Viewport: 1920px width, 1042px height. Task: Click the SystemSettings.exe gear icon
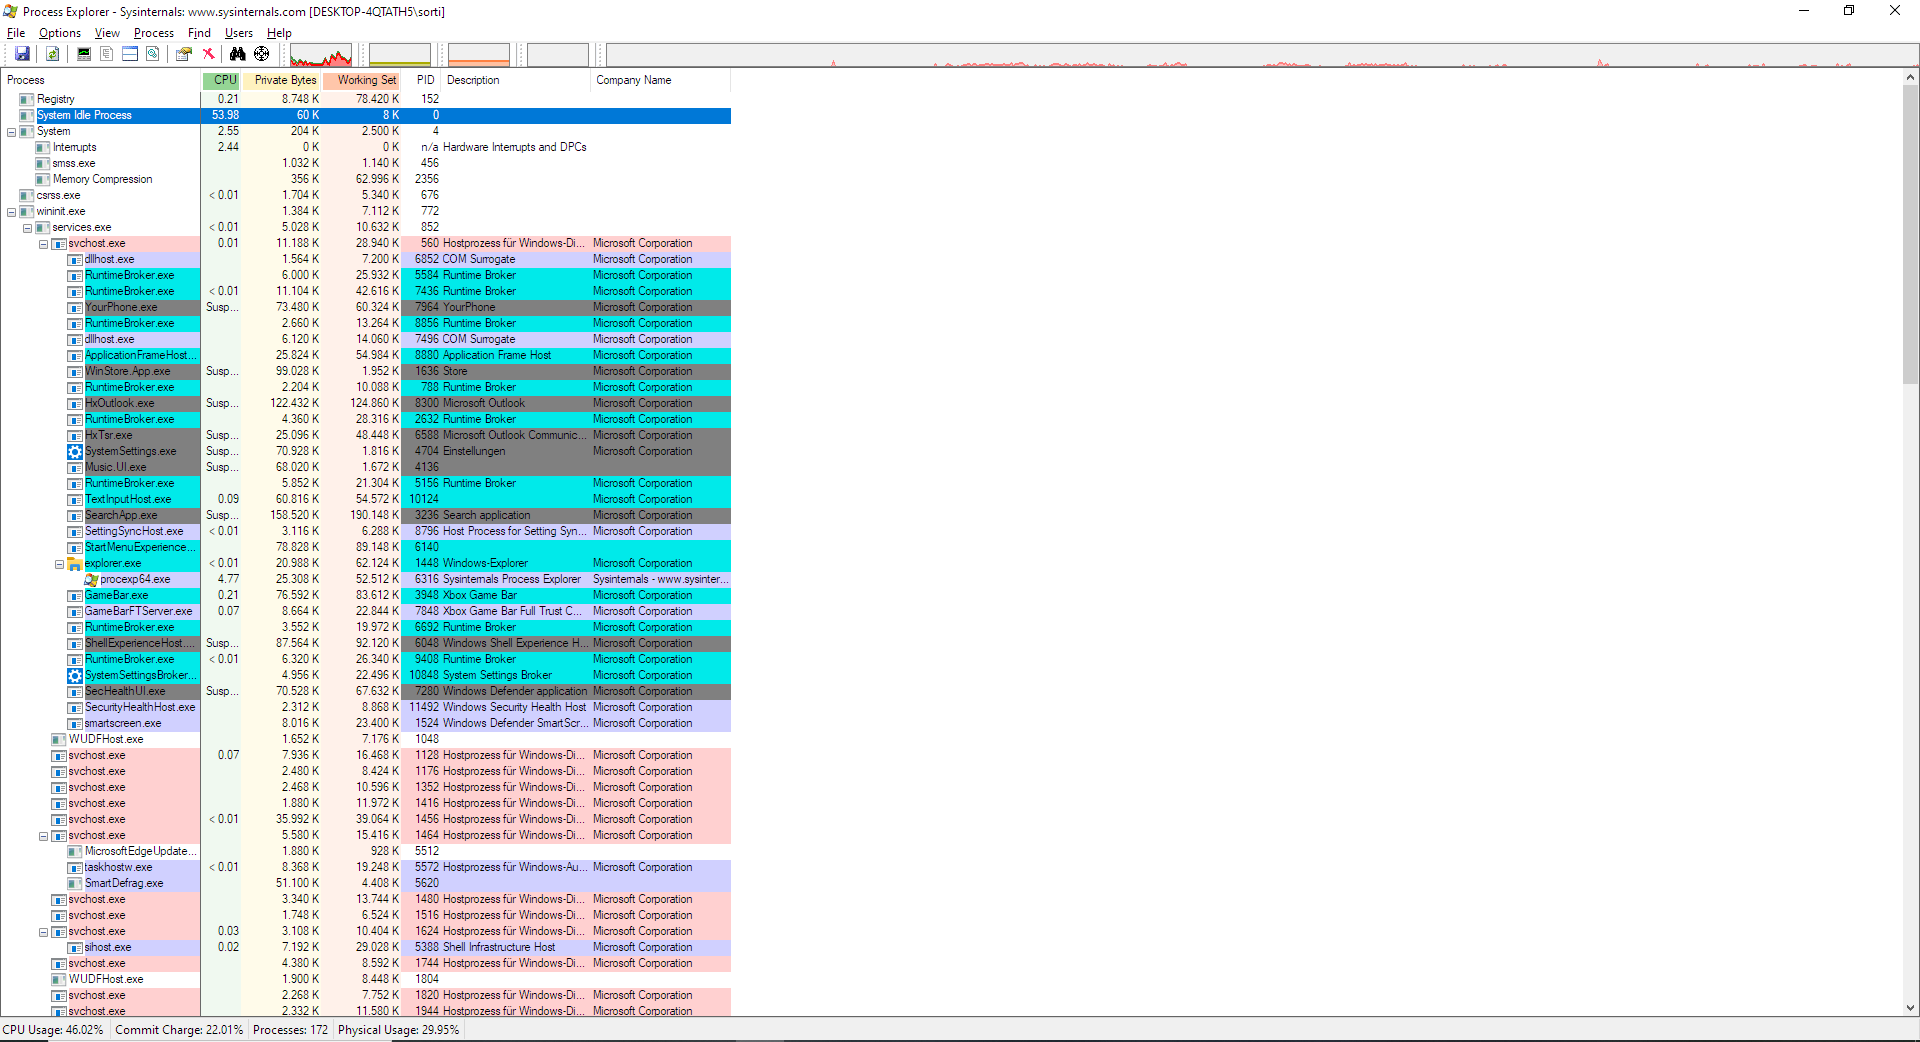pyautogui.click(x=75, y=451)
